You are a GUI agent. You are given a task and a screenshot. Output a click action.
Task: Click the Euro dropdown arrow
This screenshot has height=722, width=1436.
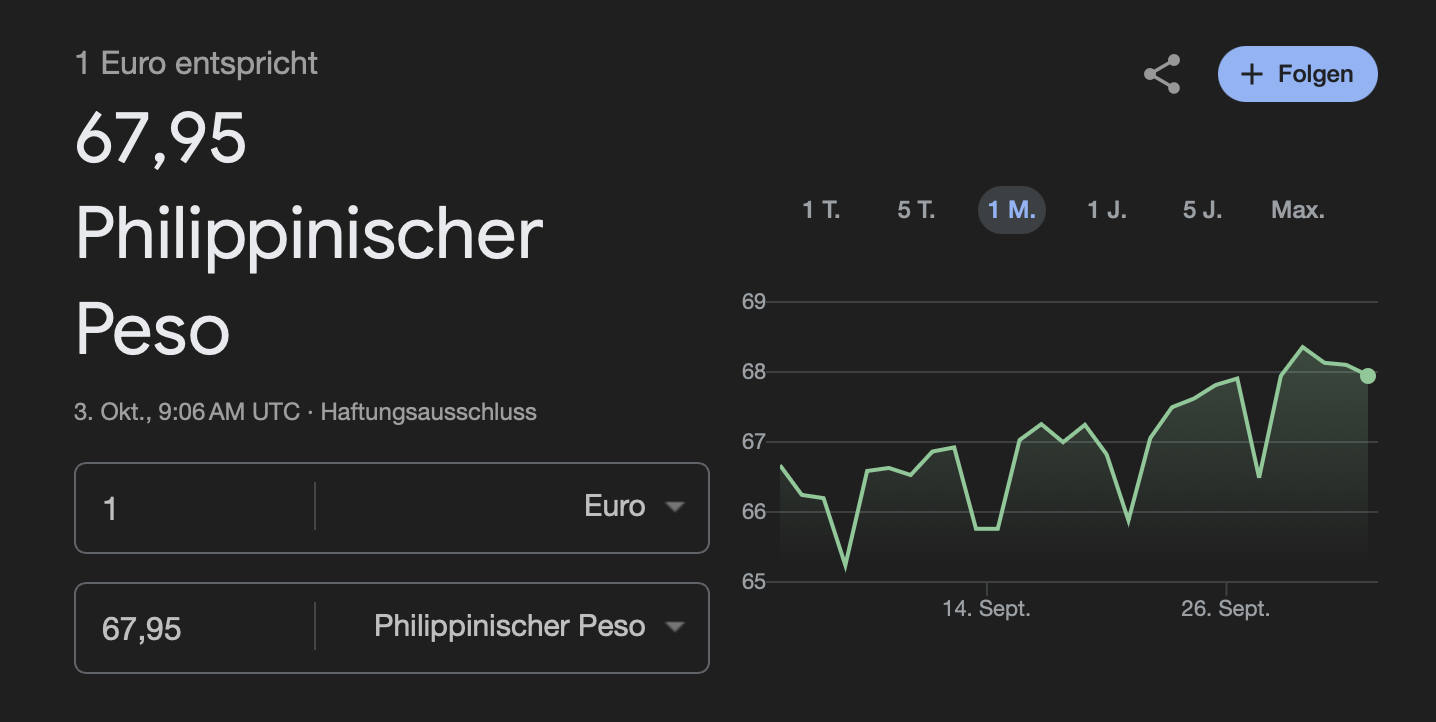675,507
